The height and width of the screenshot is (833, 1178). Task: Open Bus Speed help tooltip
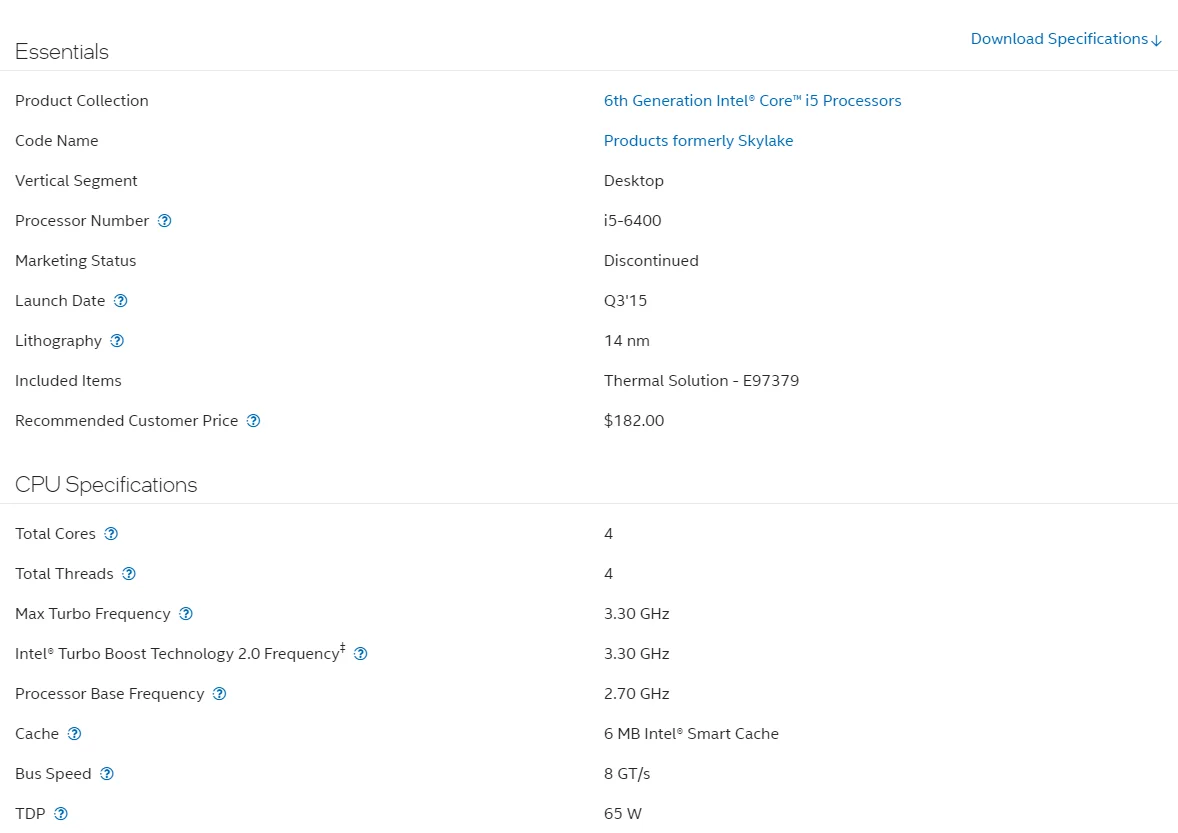click(x=107, y=774)
